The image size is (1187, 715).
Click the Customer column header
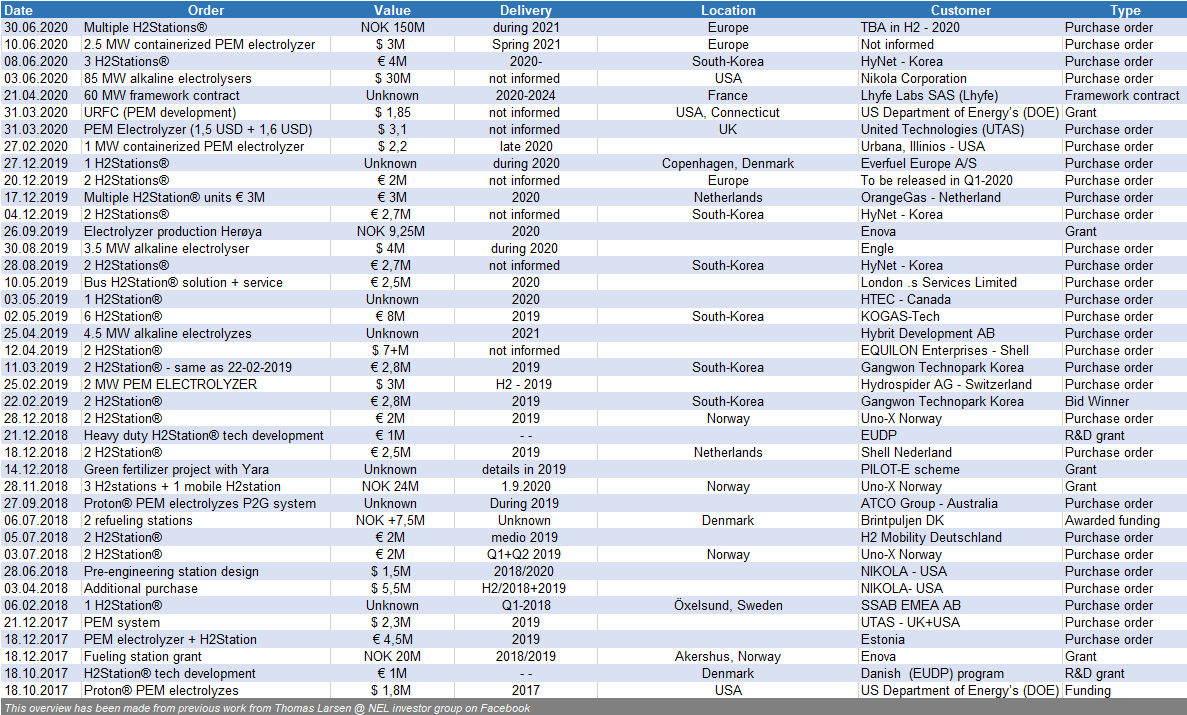click(x=961, y=10)
